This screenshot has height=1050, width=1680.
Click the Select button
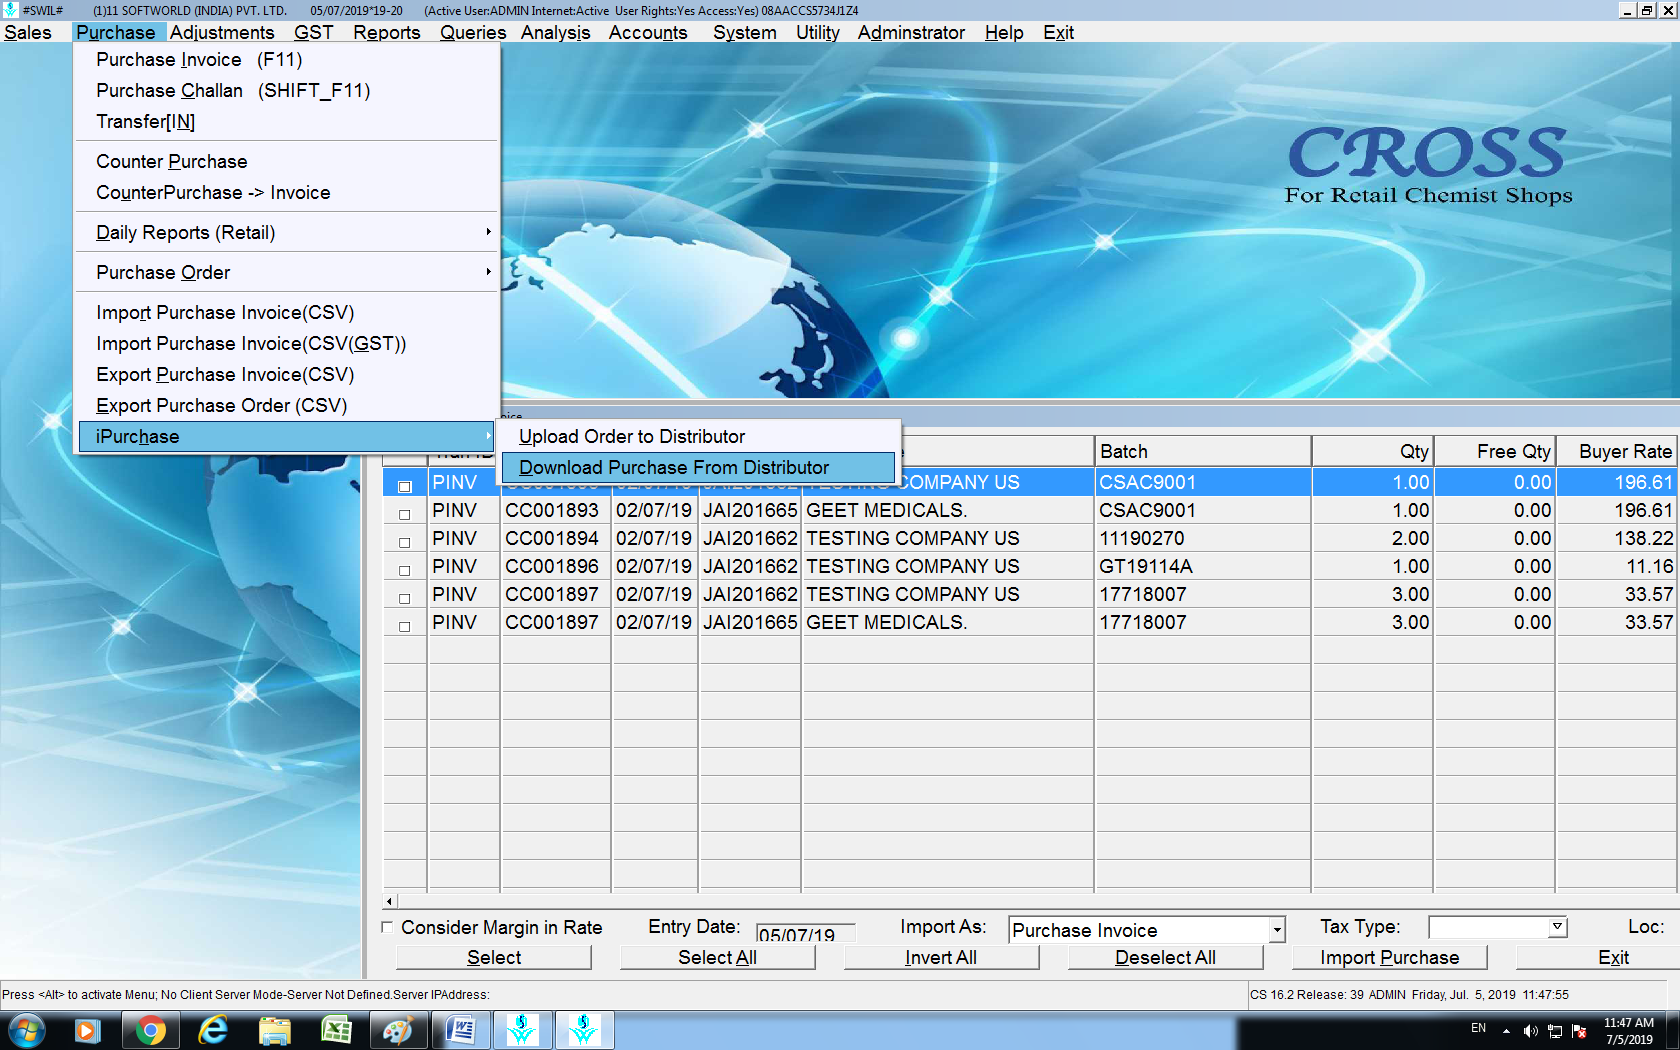point(494,957)
